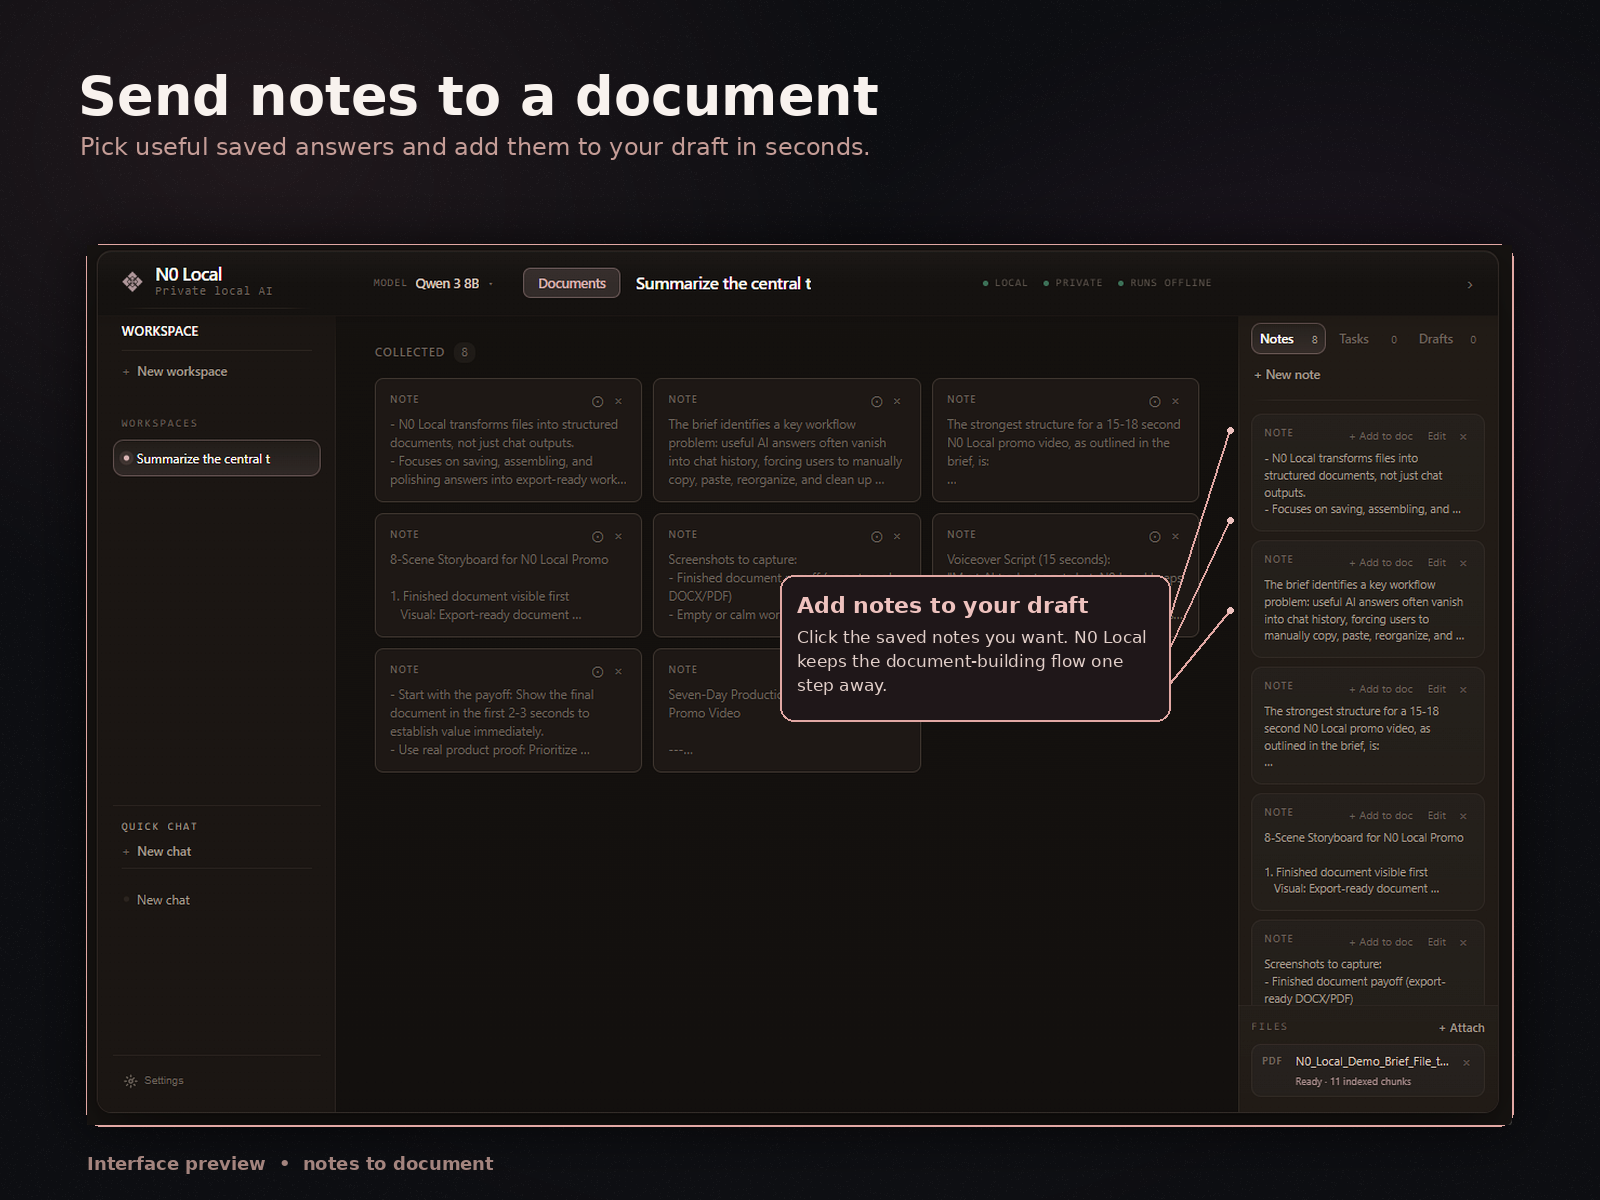Delete the sidebar note 'The strongest structure' with x
The height and width of the screenshot is (1200, 1600).
(1463, 690)
